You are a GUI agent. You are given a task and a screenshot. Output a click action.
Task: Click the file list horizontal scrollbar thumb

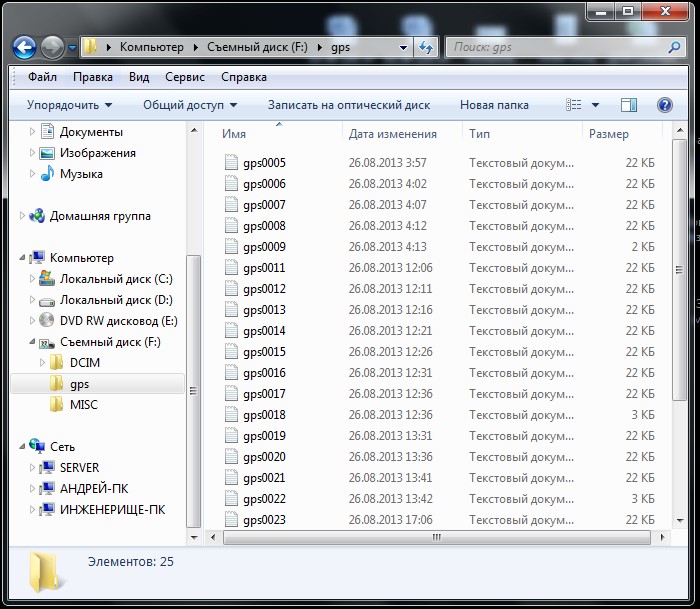(437, 537)
